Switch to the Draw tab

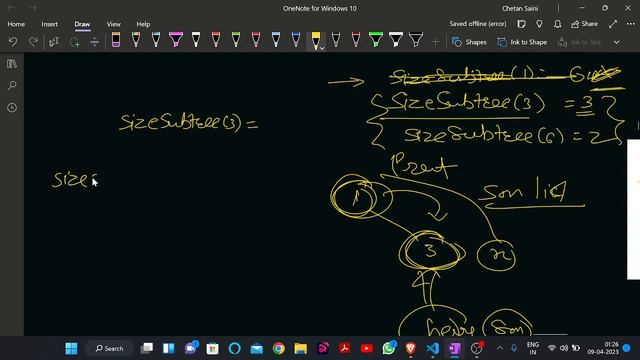click(82, 24)
